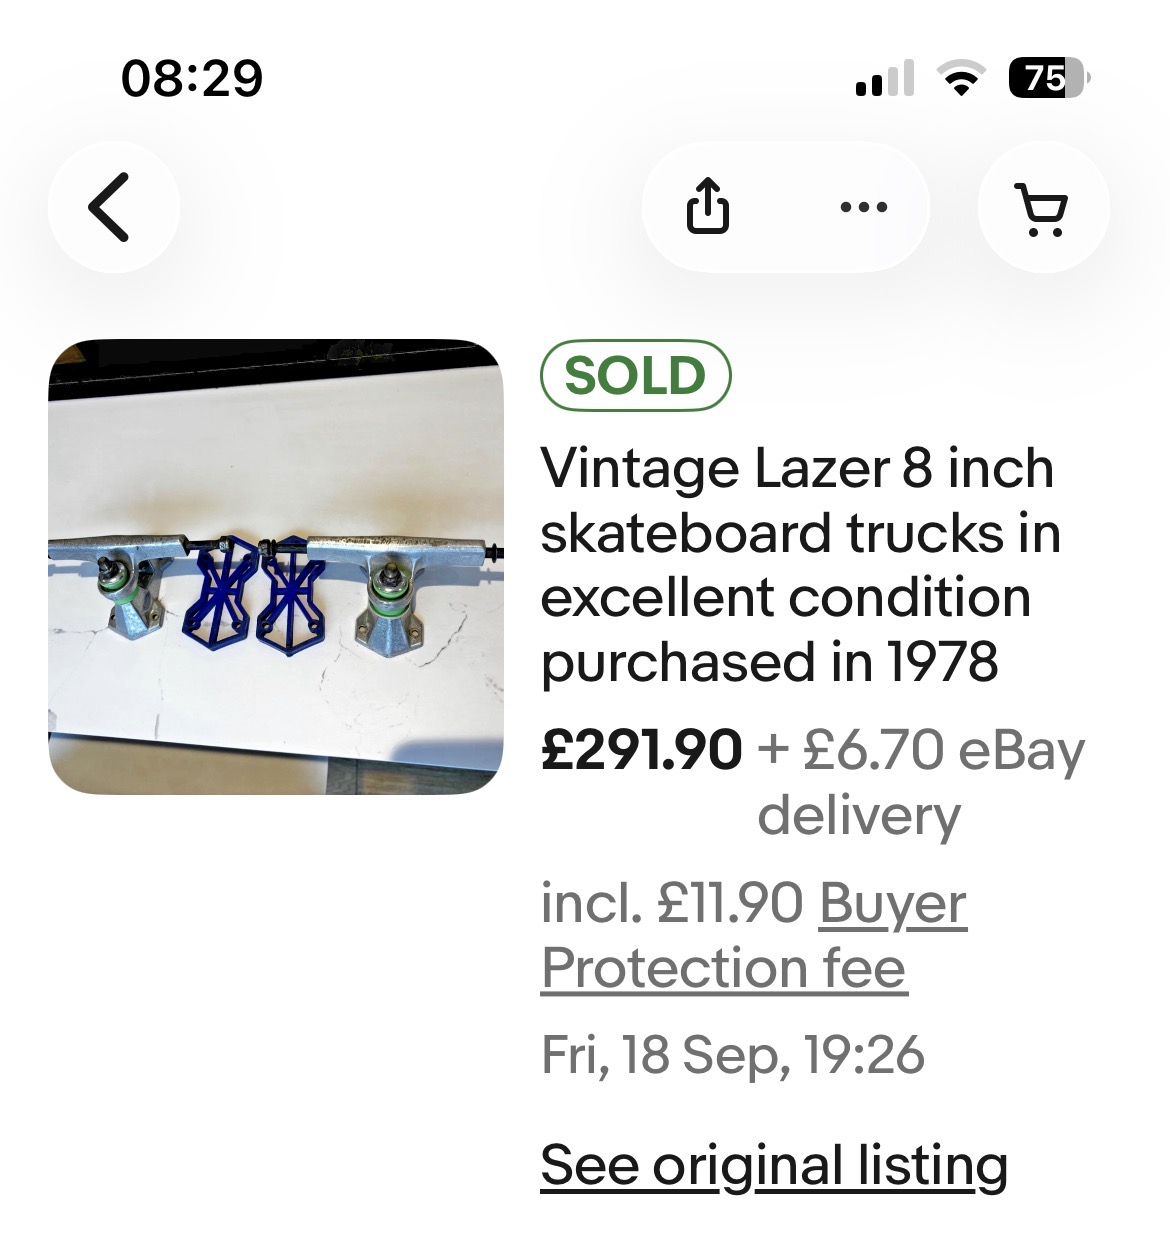The width and height of the screenshot is (1170, 1244).
Task: Tap the share icon
Action: pyautogui.click(x=708, y=207)
